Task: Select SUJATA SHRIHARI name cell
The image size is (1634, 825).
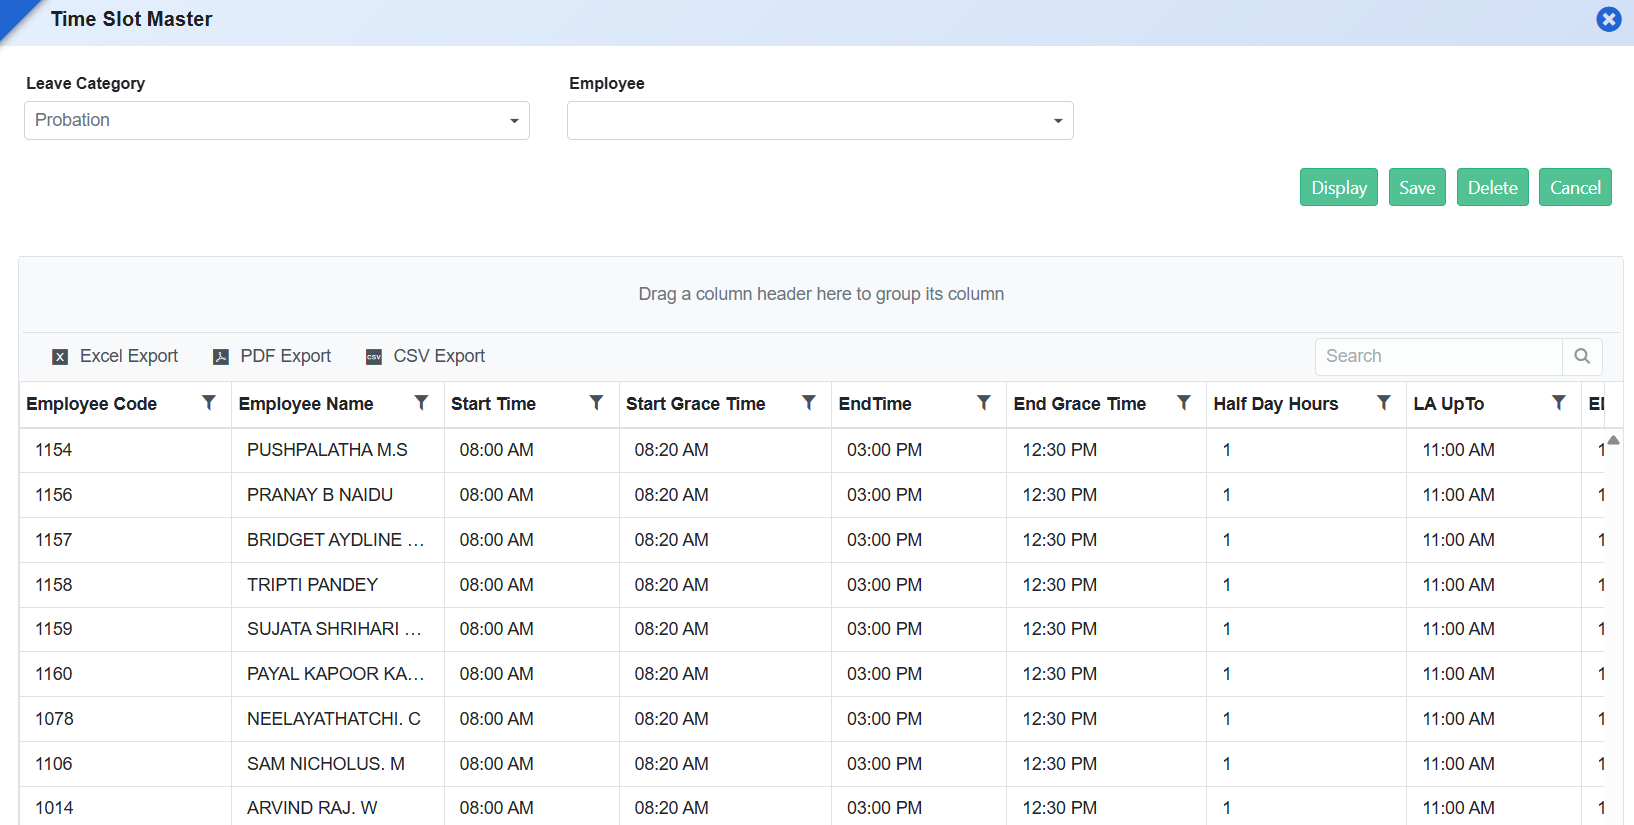Action: (x=338, y=629)
